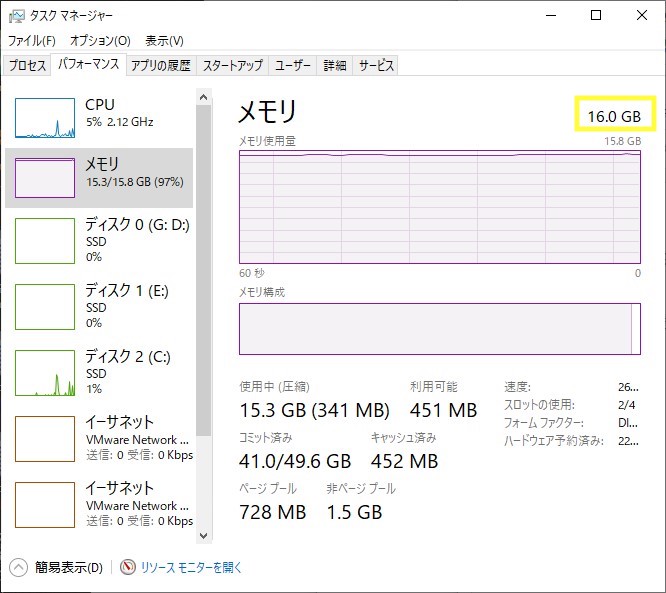
Task: Switch to the プロセス tab
Action: pyautogui.click(x=27, y=65)
